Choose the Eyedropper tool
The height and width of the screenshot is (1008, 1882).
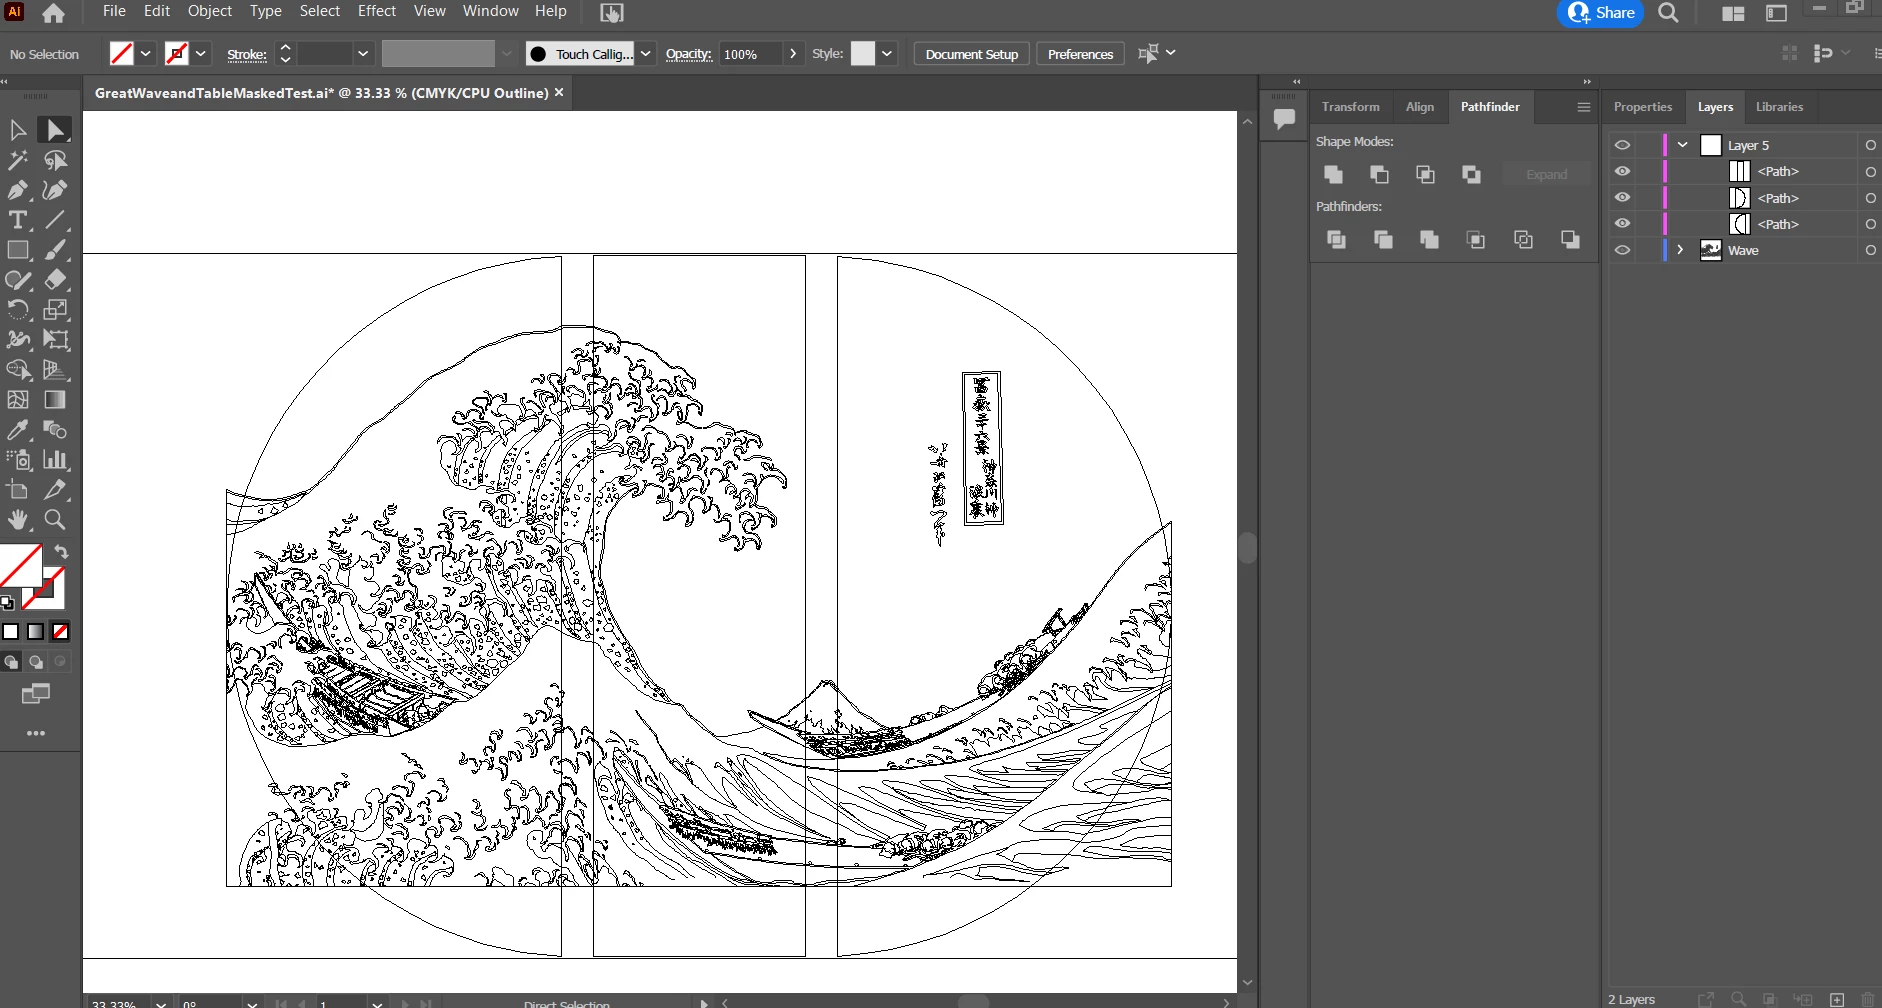[x=18, y=430]
